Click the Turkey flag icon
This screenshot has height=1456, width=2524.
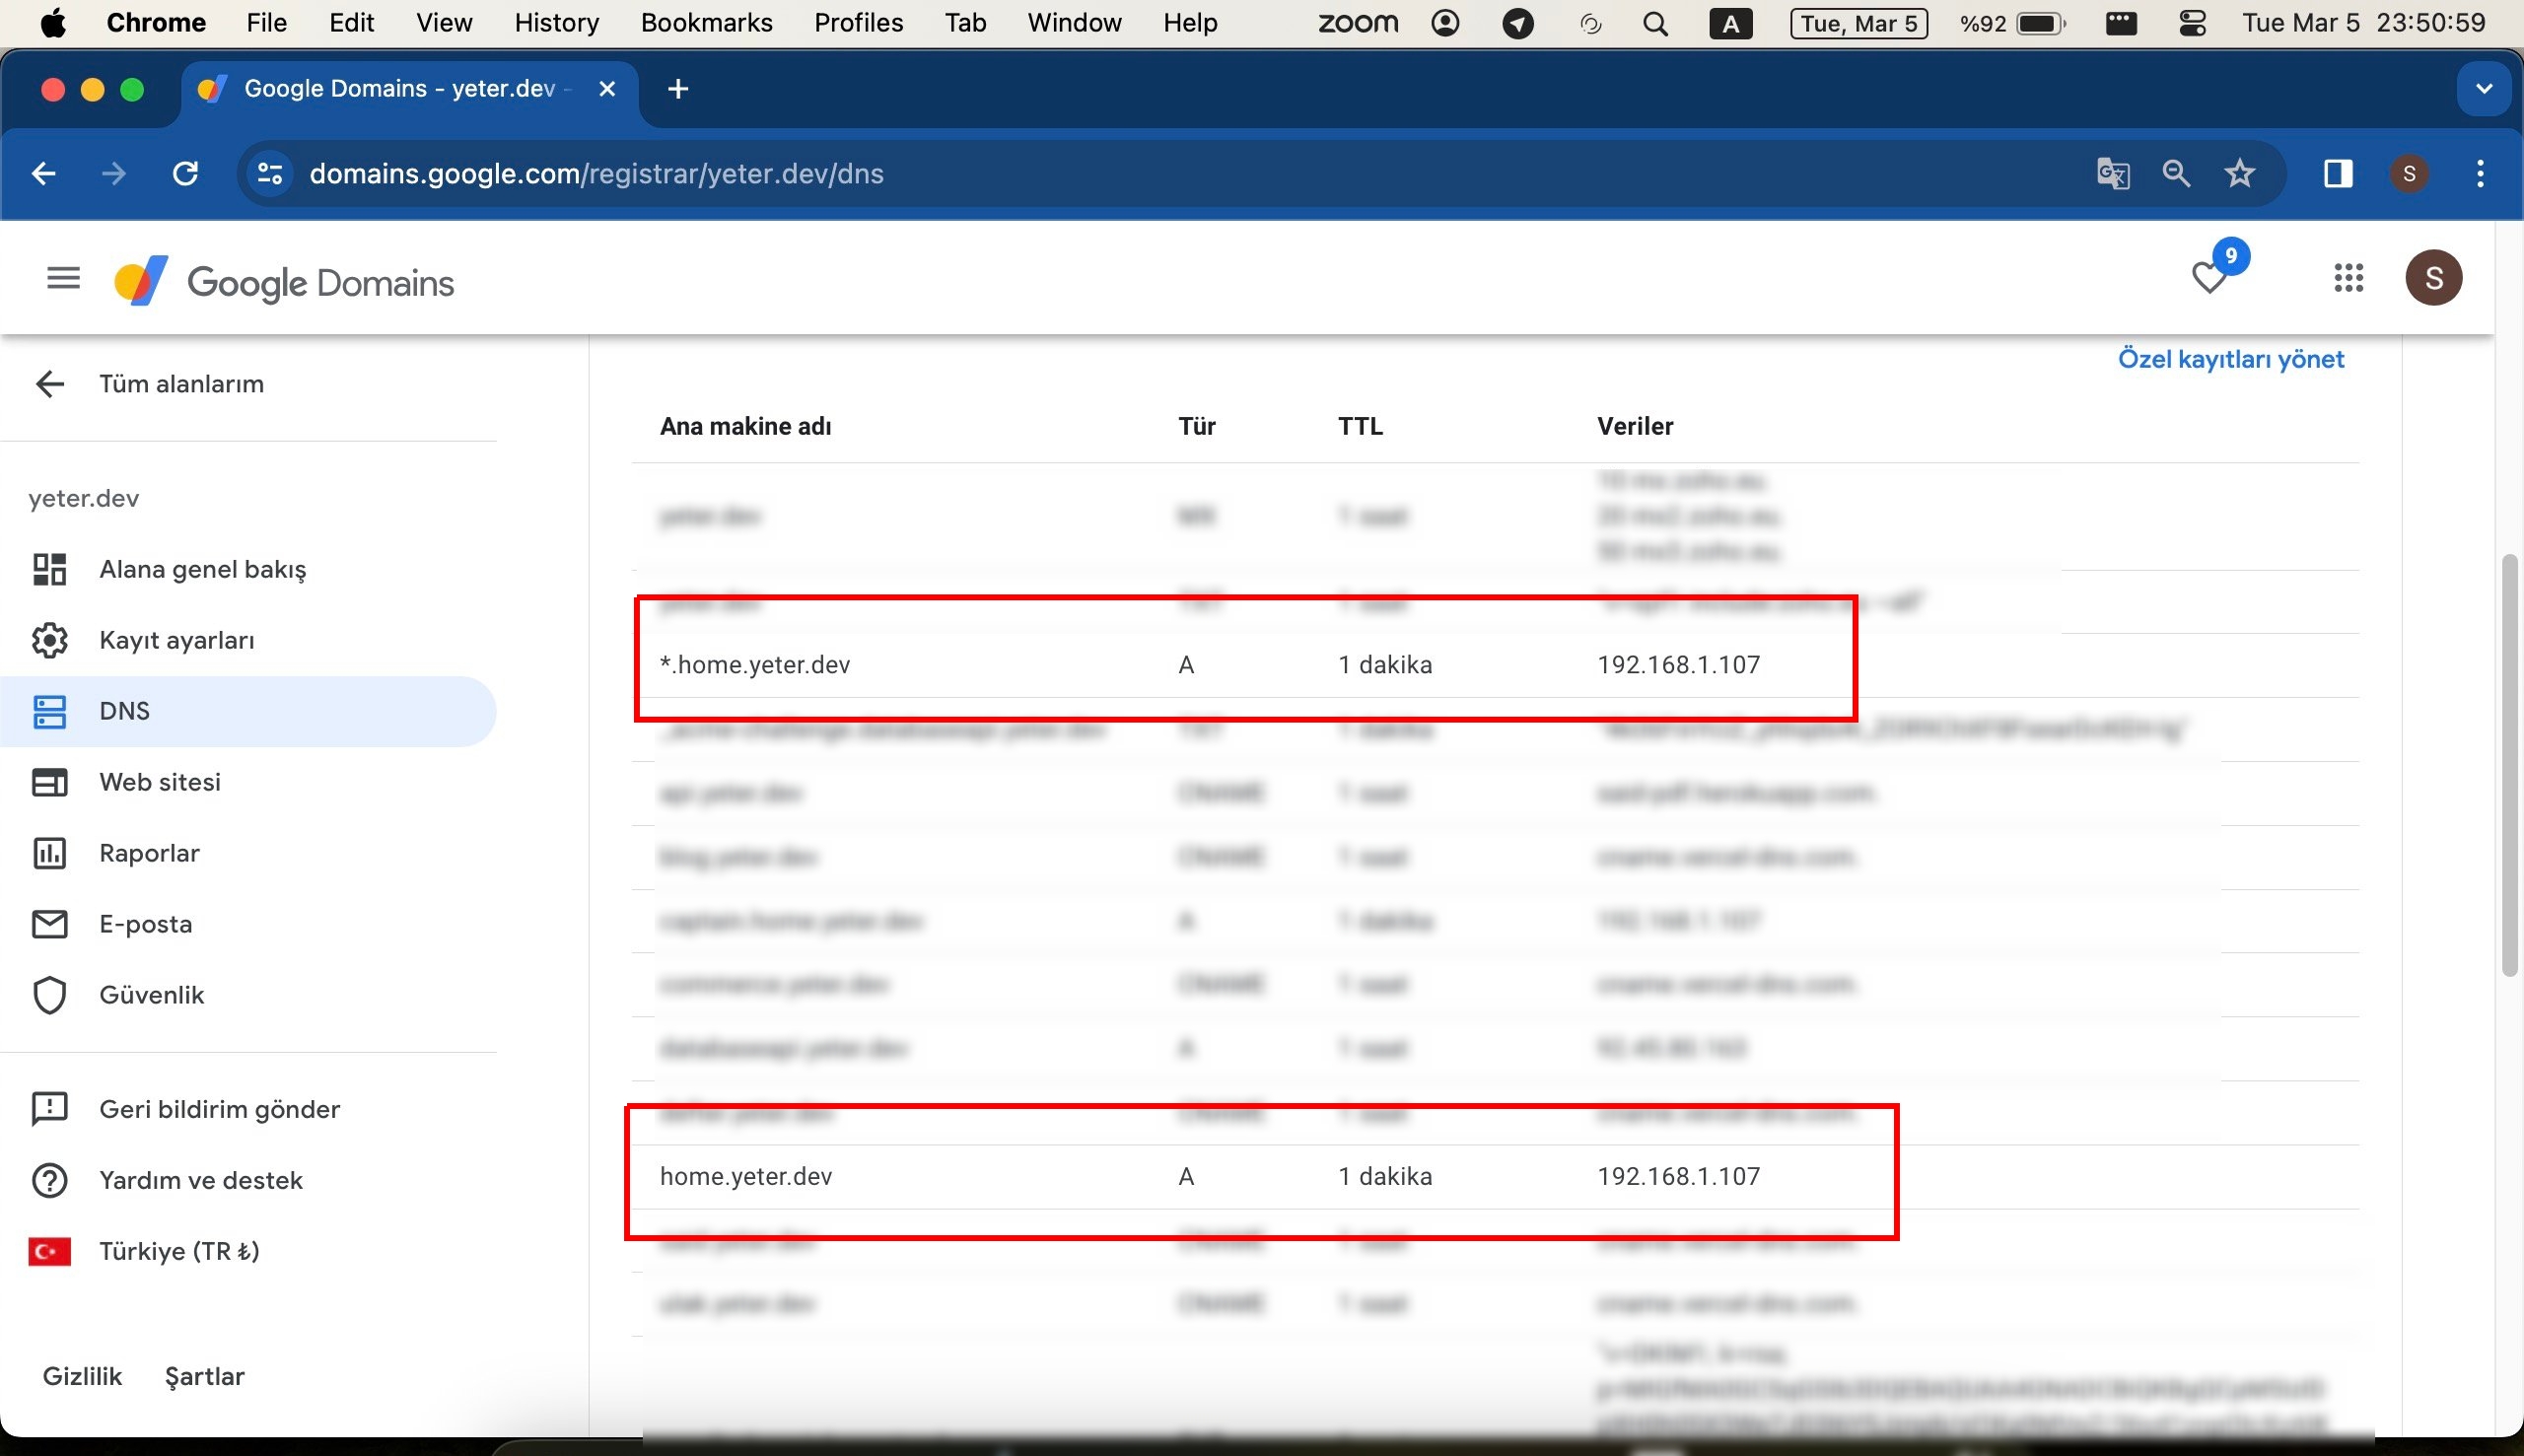click(49, 1251)
